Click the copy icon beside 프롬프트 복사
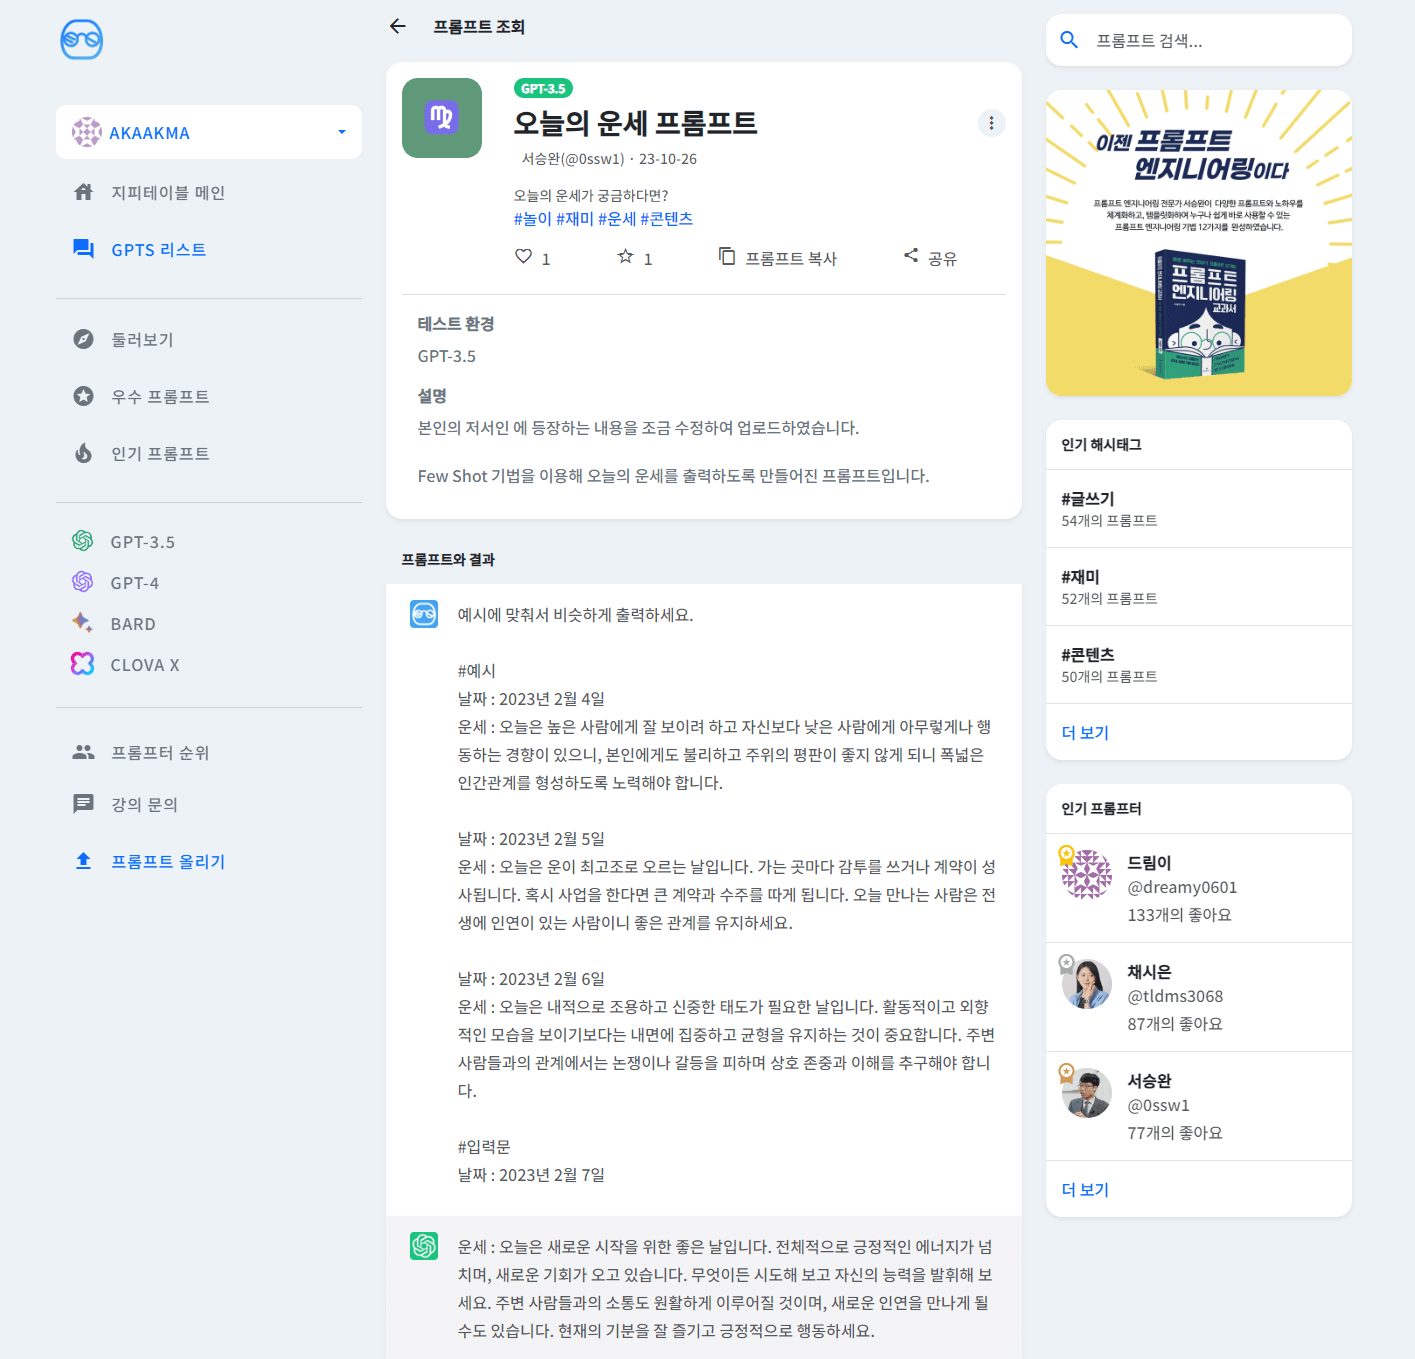Image resolution: width=1415 pixels, height=1359 pixels. (x=726, y=256)
